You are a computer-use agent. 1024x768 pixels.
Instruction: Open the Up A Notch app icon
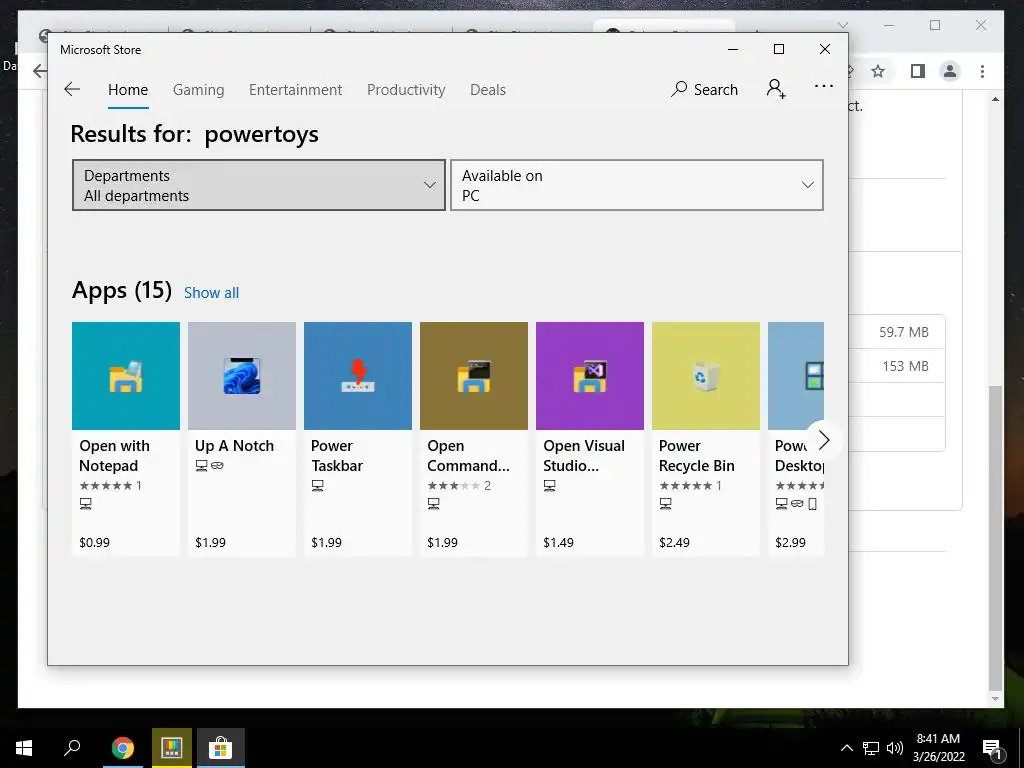(242, 376)
